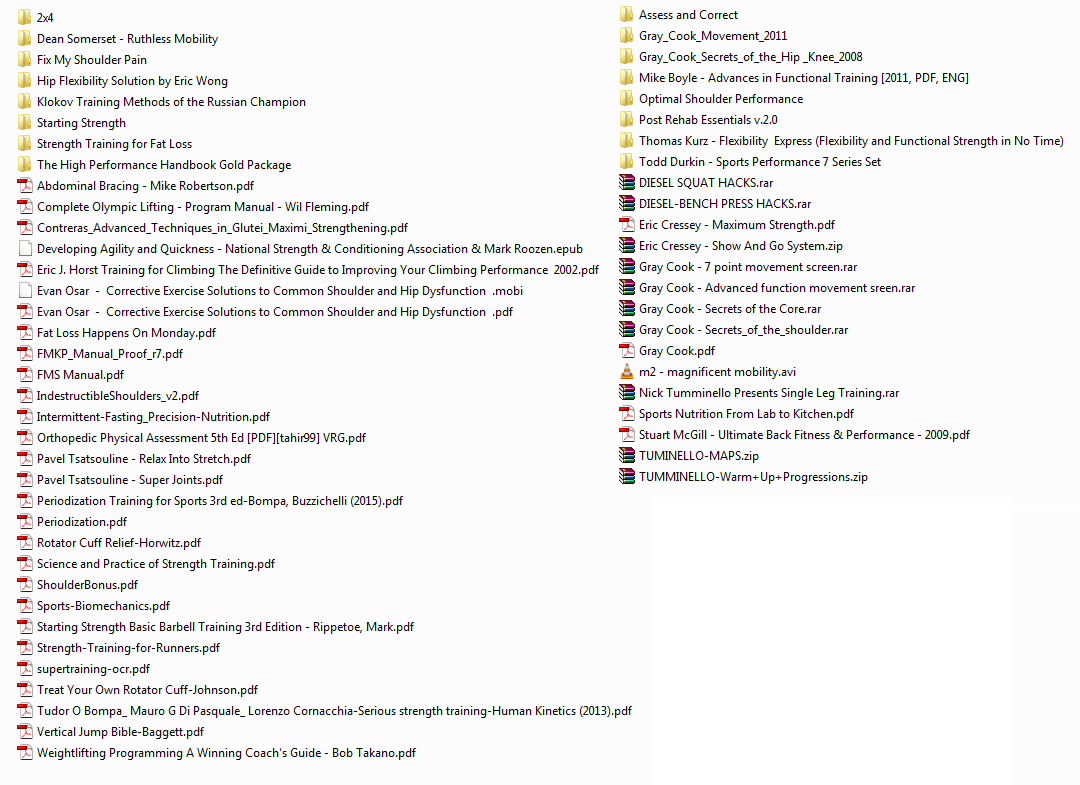Select Mike Boyle - Advances in Functional Training folder
This screenshot has width=1080, height=785.
(804, 77)
